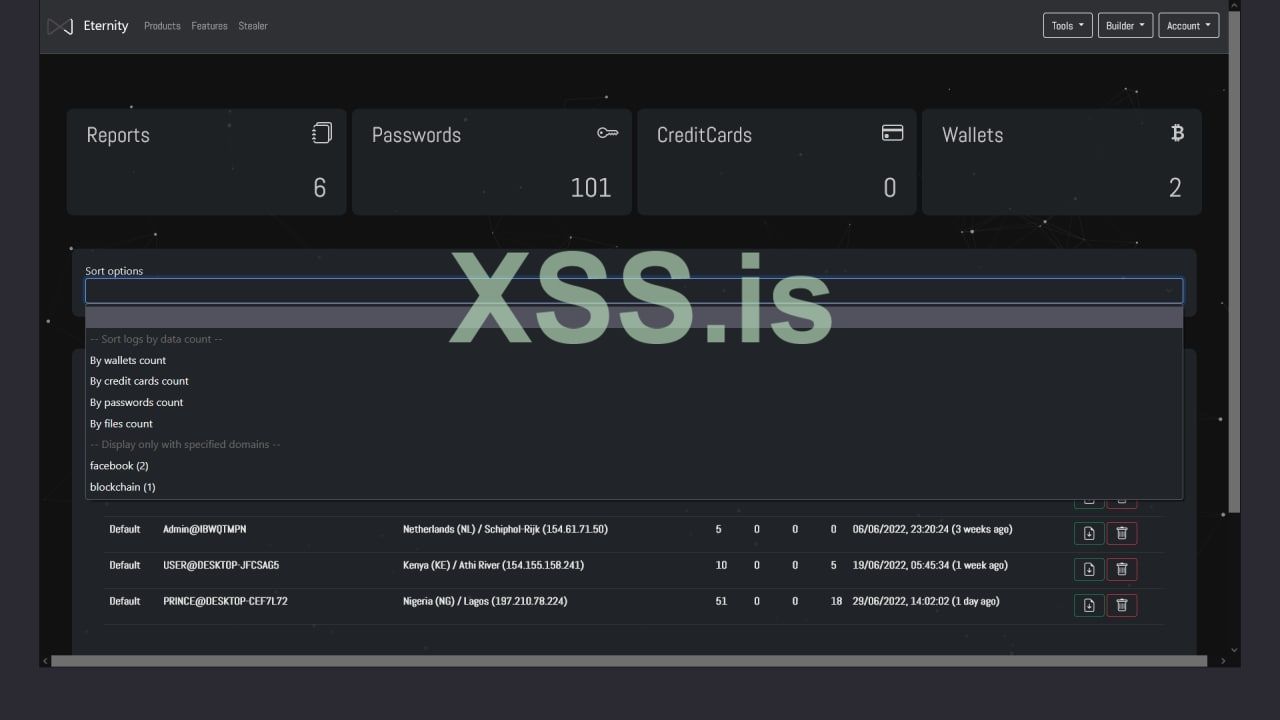Screen dimensions: 1280x720
Task: Download the Admin@IBWQTMPN log
Action: [1089, 533]
